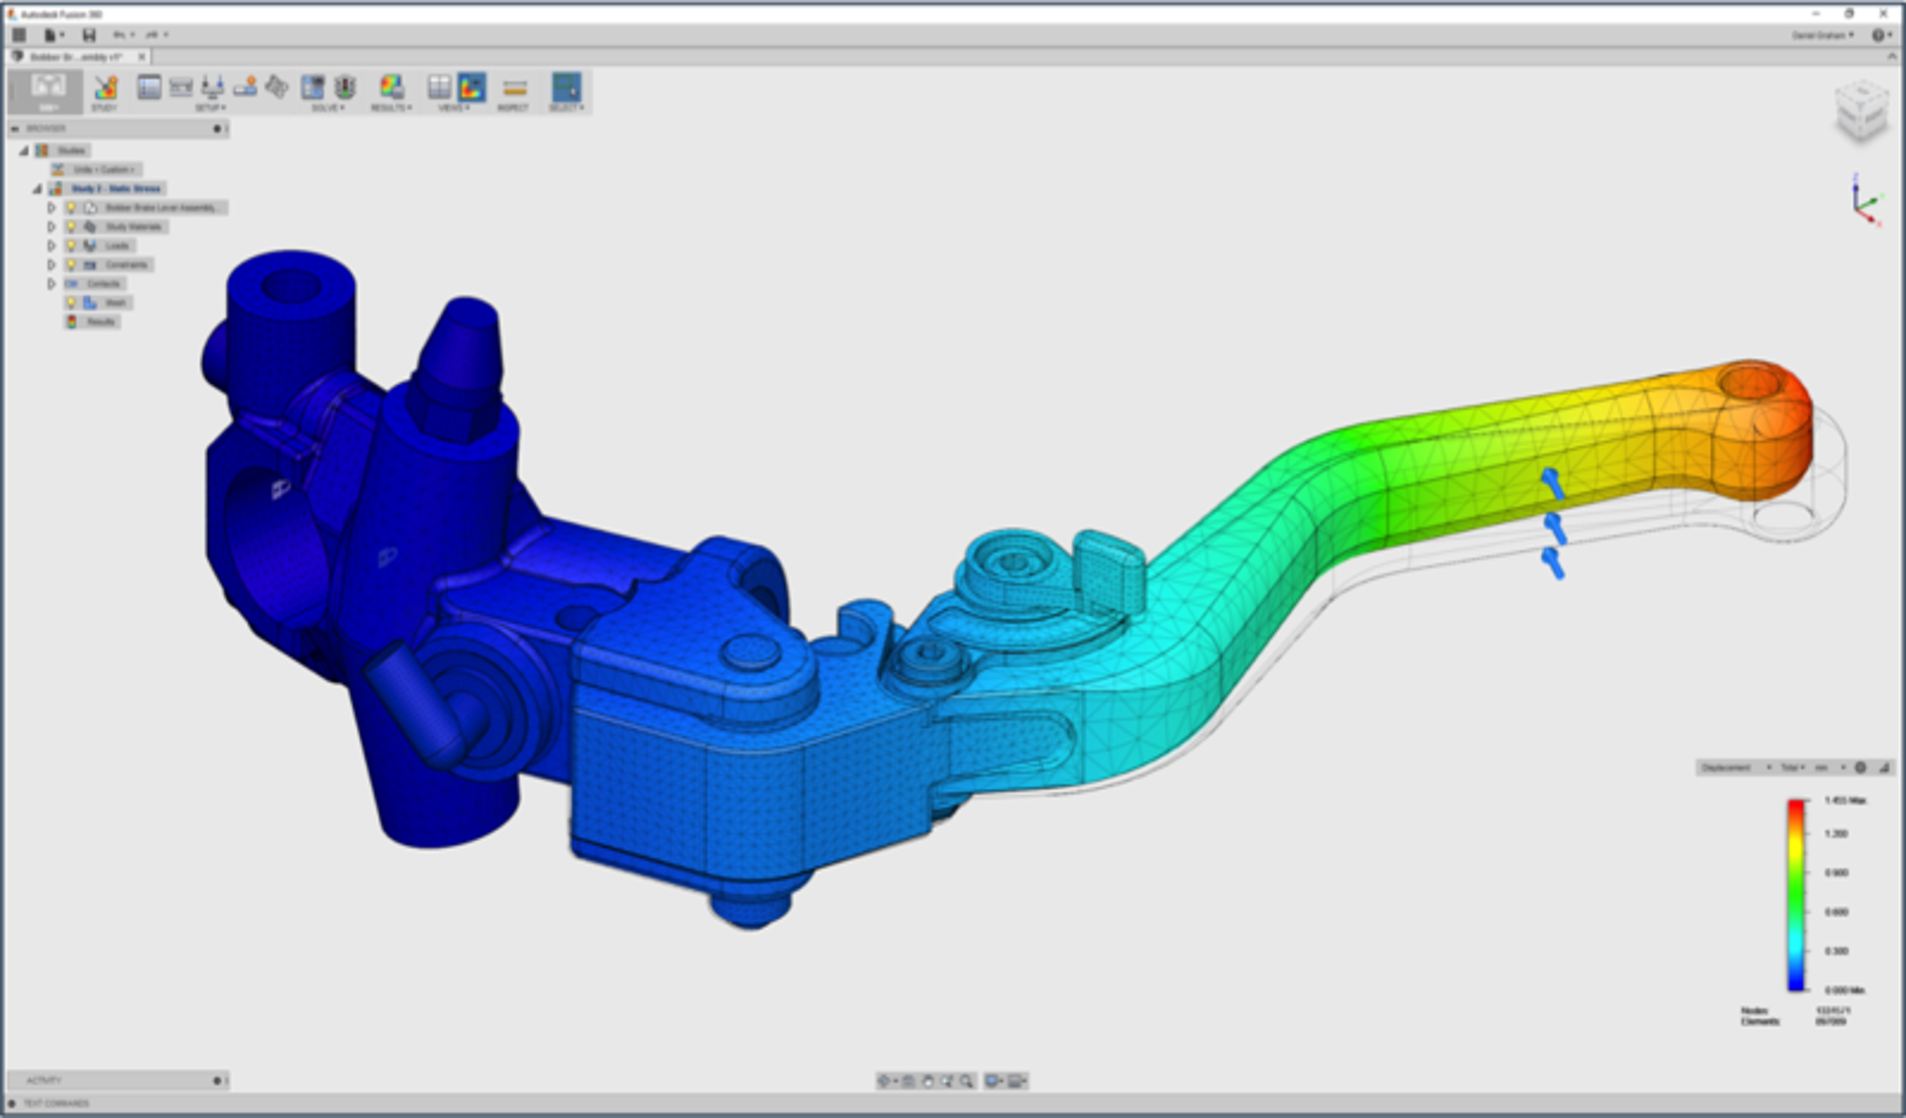Toggle visibility of Loads in the browser
1906x1118 pixels.
pyautogui.click(x=72, y=245)
